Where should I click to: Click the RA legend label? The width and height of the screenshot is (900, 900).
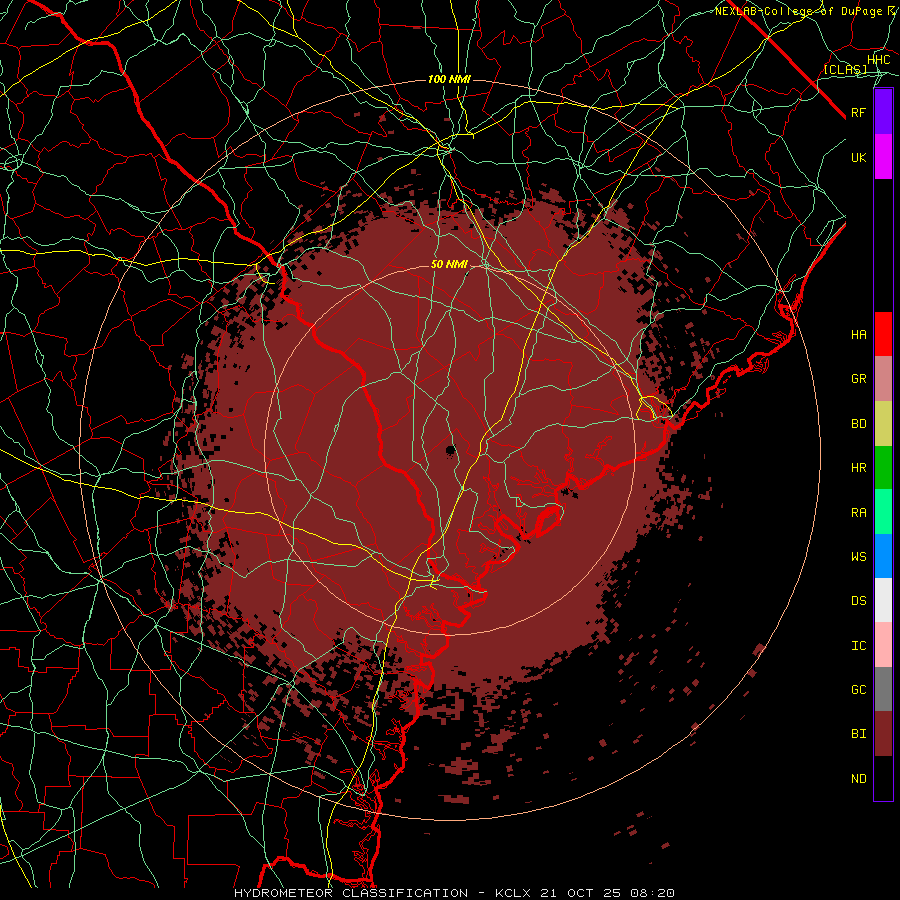858,513
